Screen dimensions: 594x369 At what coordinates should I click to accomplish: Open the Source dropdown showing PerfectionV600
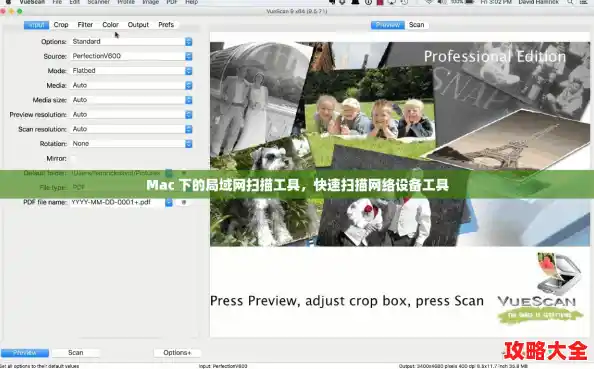(x=131, y=56)
